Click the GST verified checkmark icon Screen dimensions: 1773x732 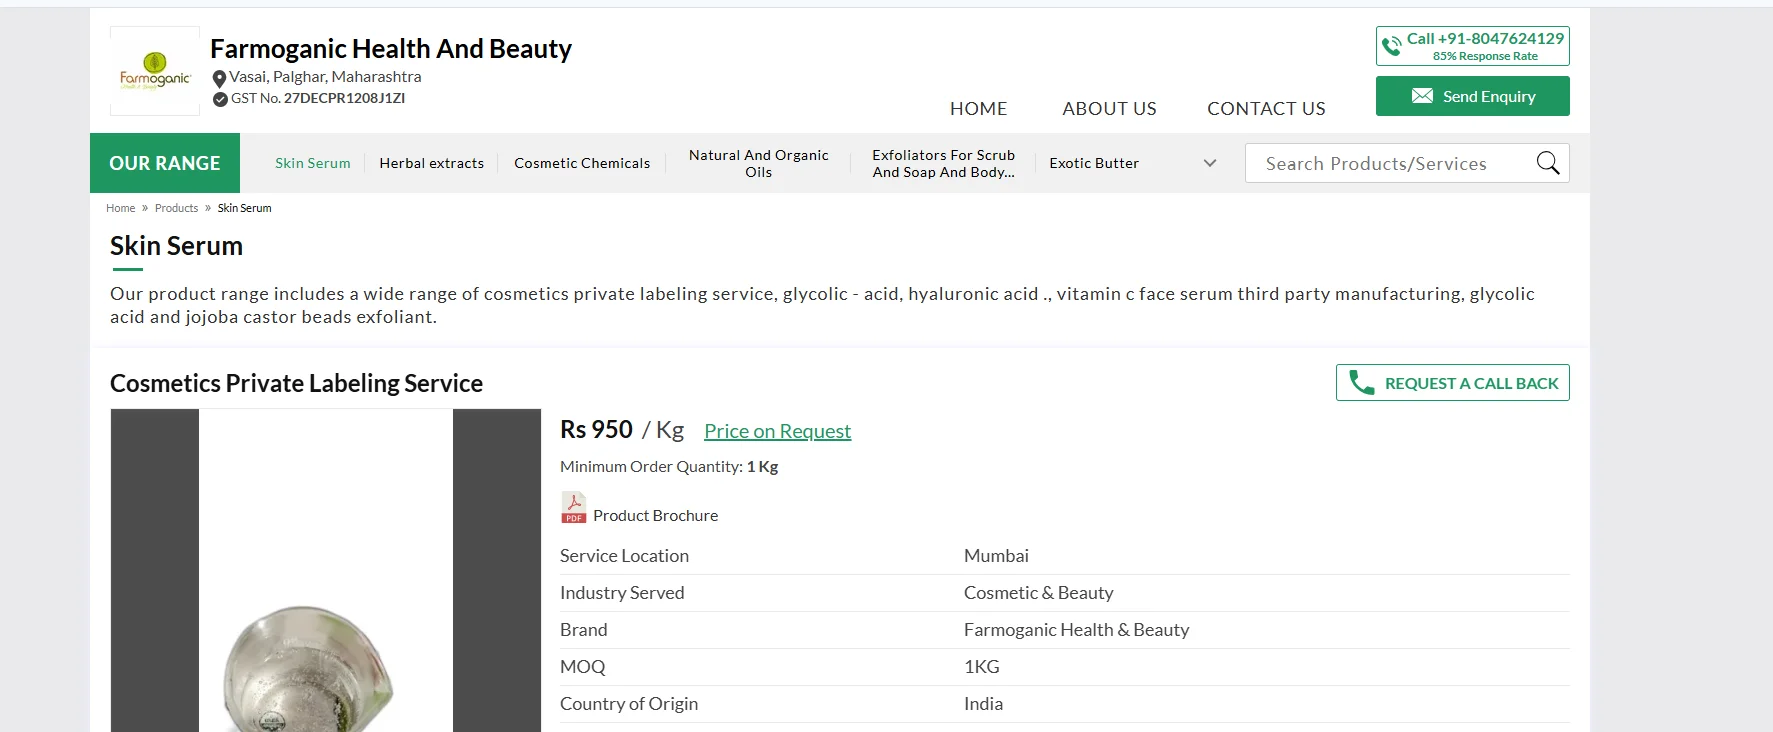pos(220,99)
